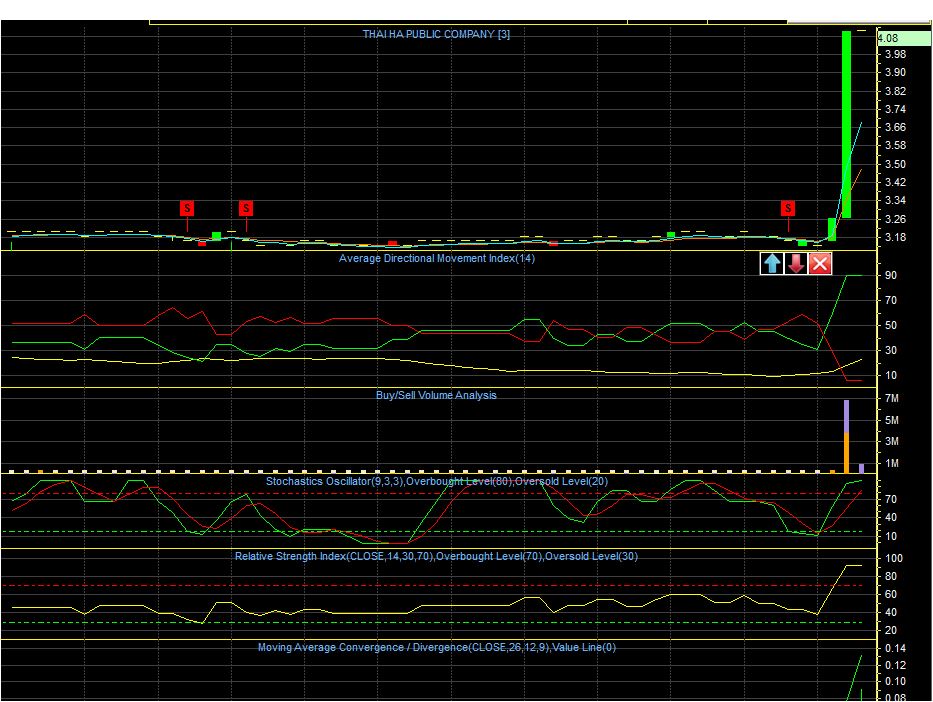Click the Relative Strength Index panel title

coord(436,556)
